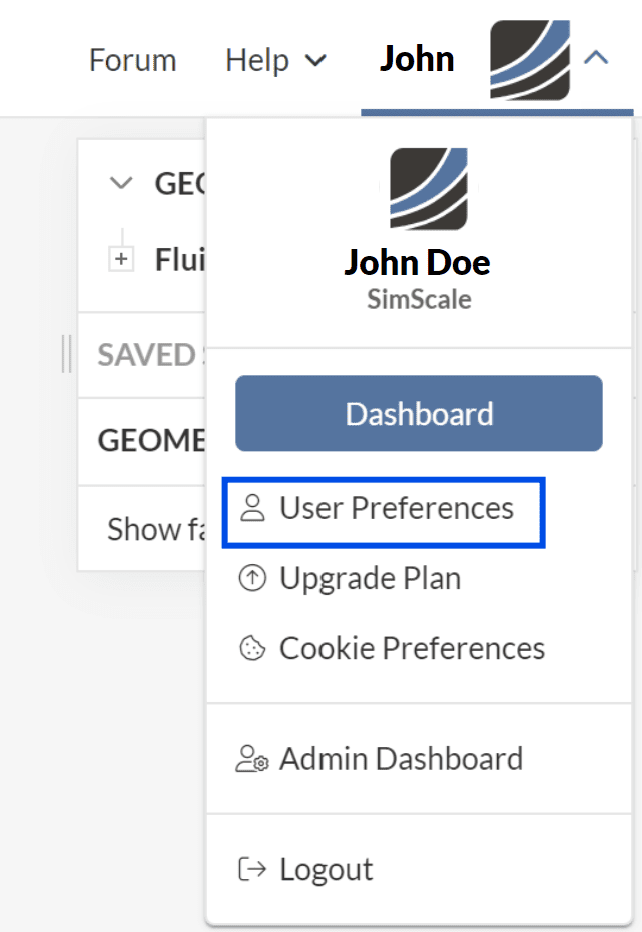Click the Upgrade Plan arrow icon
The image size is (642, 932).
(253, 579)
